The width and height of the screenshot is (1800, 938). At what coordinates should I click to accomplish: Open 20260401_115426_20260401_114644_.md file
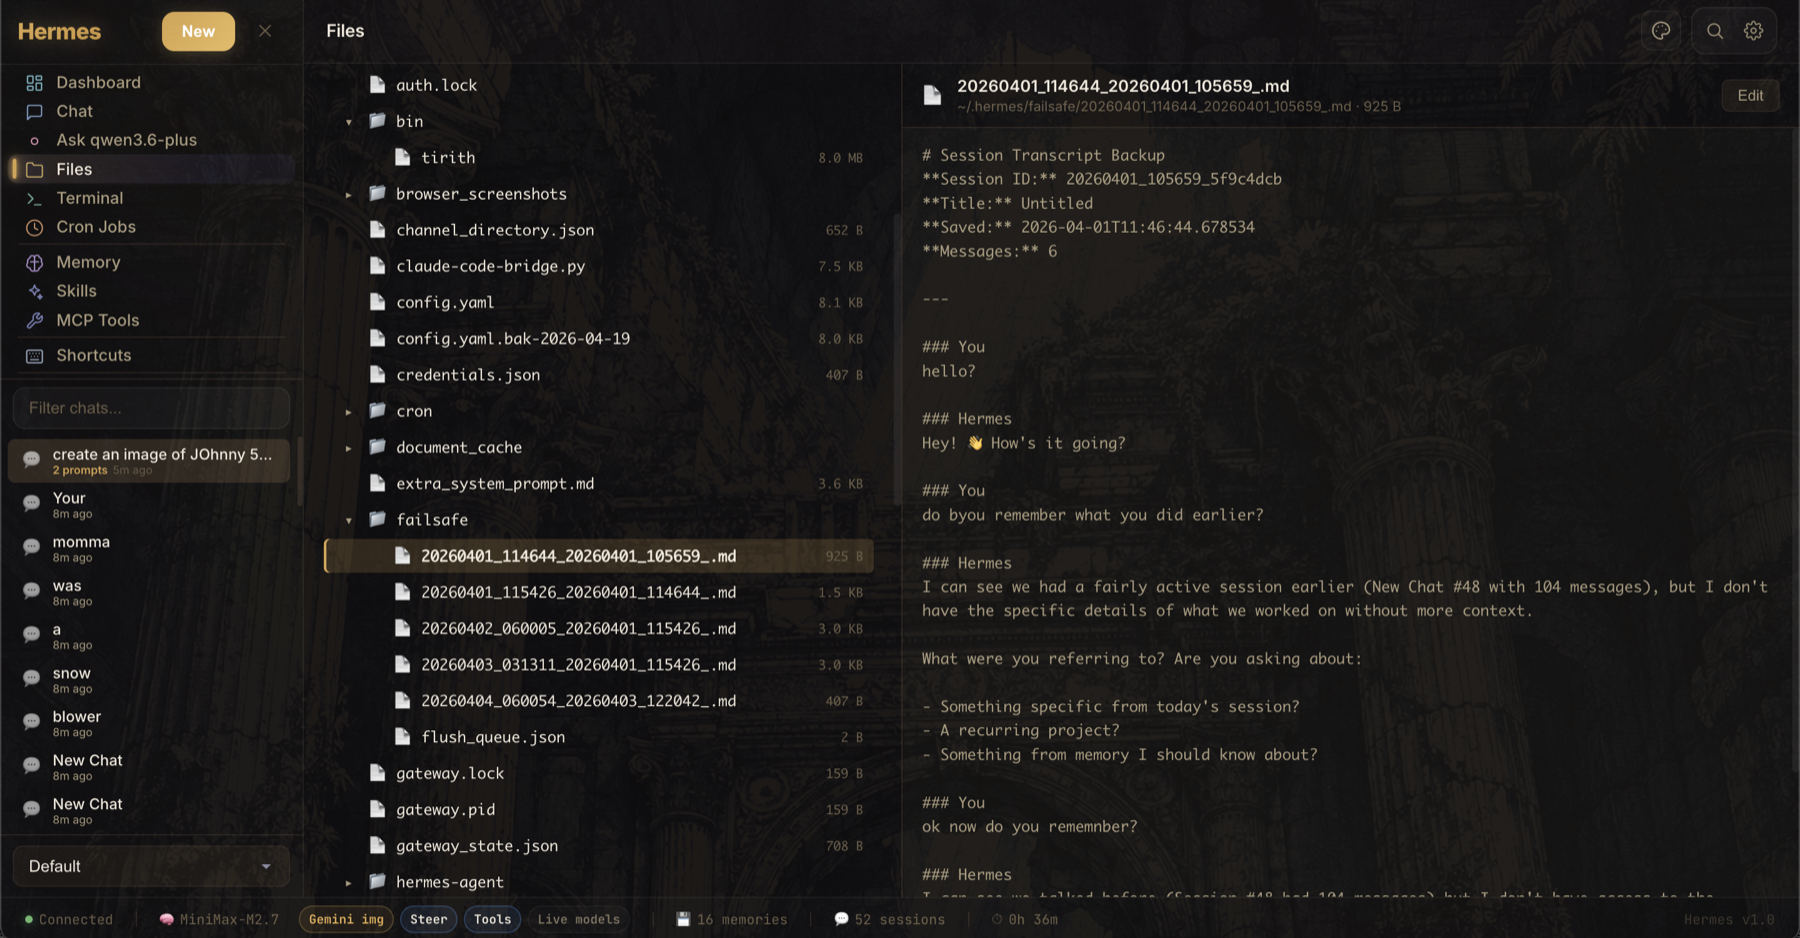[x=598, y=592]
